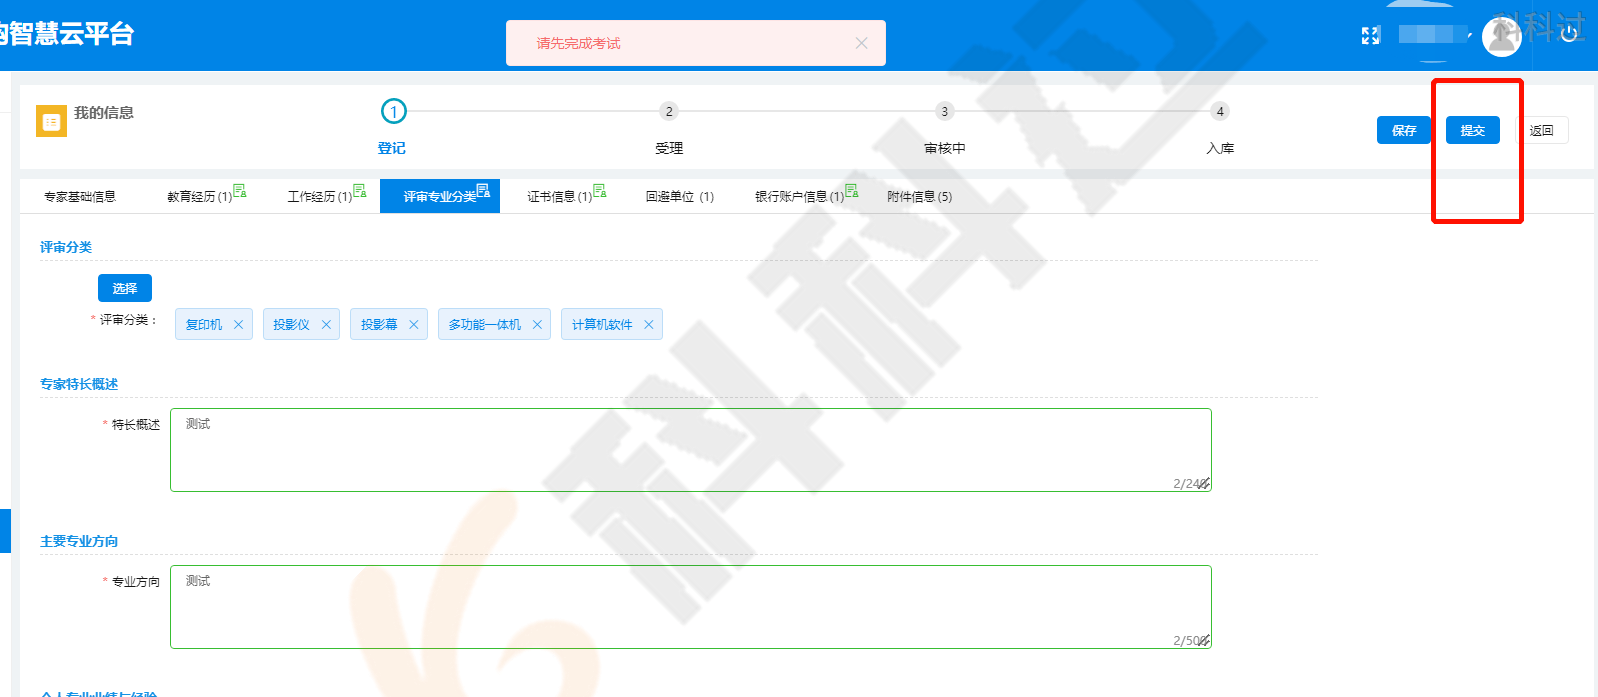Go to the 证书信息 tab
Screen dimensions: 1598x697
[560, 197]
